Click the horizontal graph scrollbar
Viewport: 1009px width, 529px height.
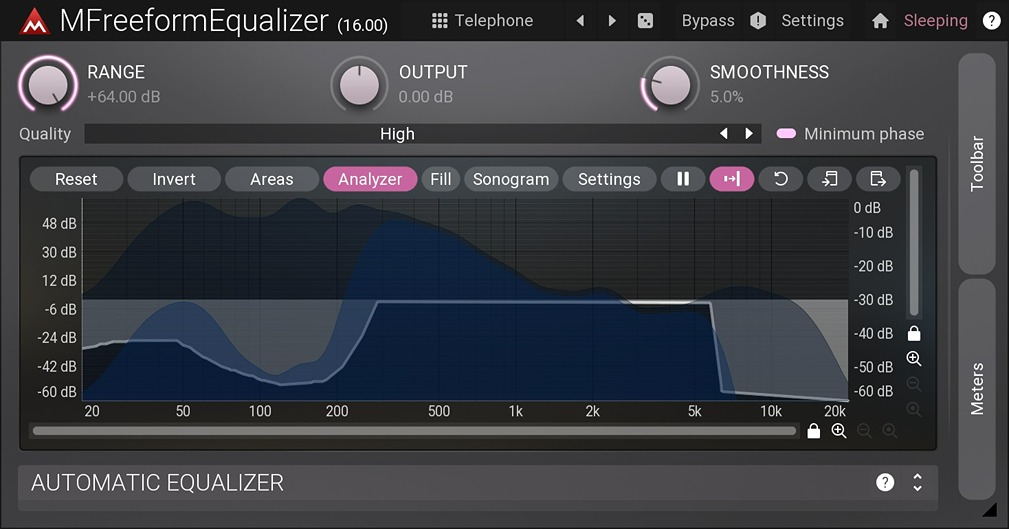[414, 431]
